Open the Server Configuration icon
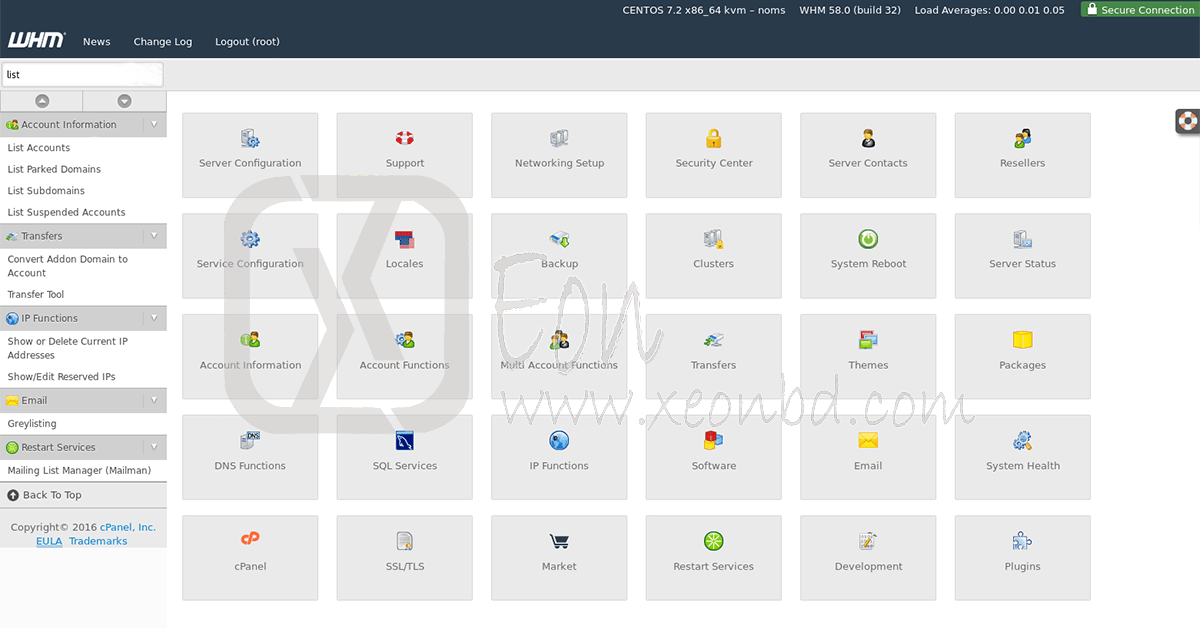Image resolution: width=1200 pixels, height=628 pixels. [x=250, y=139]
